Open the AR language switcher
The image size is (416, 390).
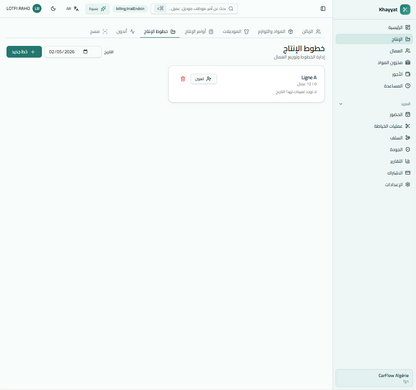[72, 9]
